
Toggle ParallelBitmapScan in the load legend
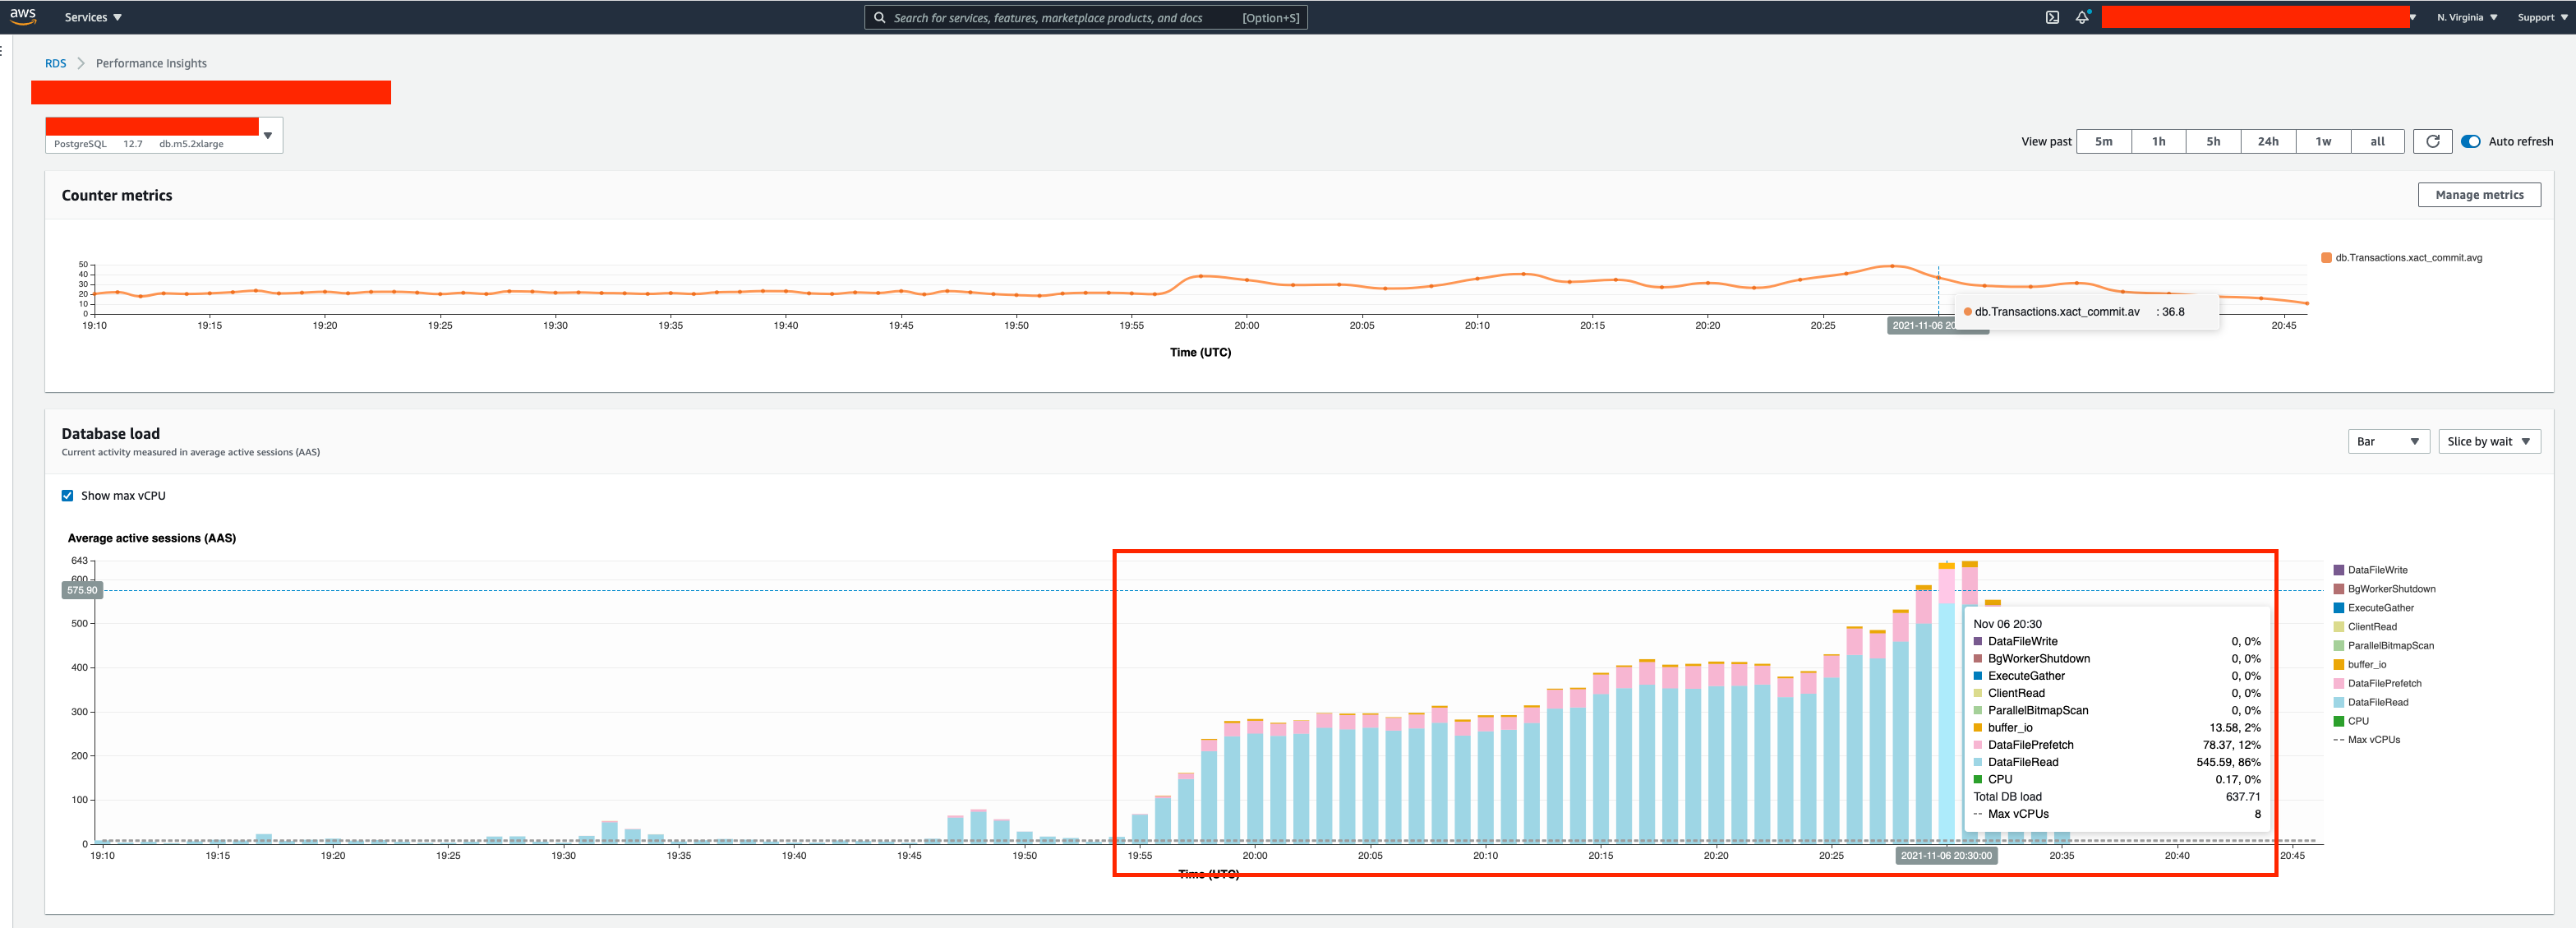2384,646
